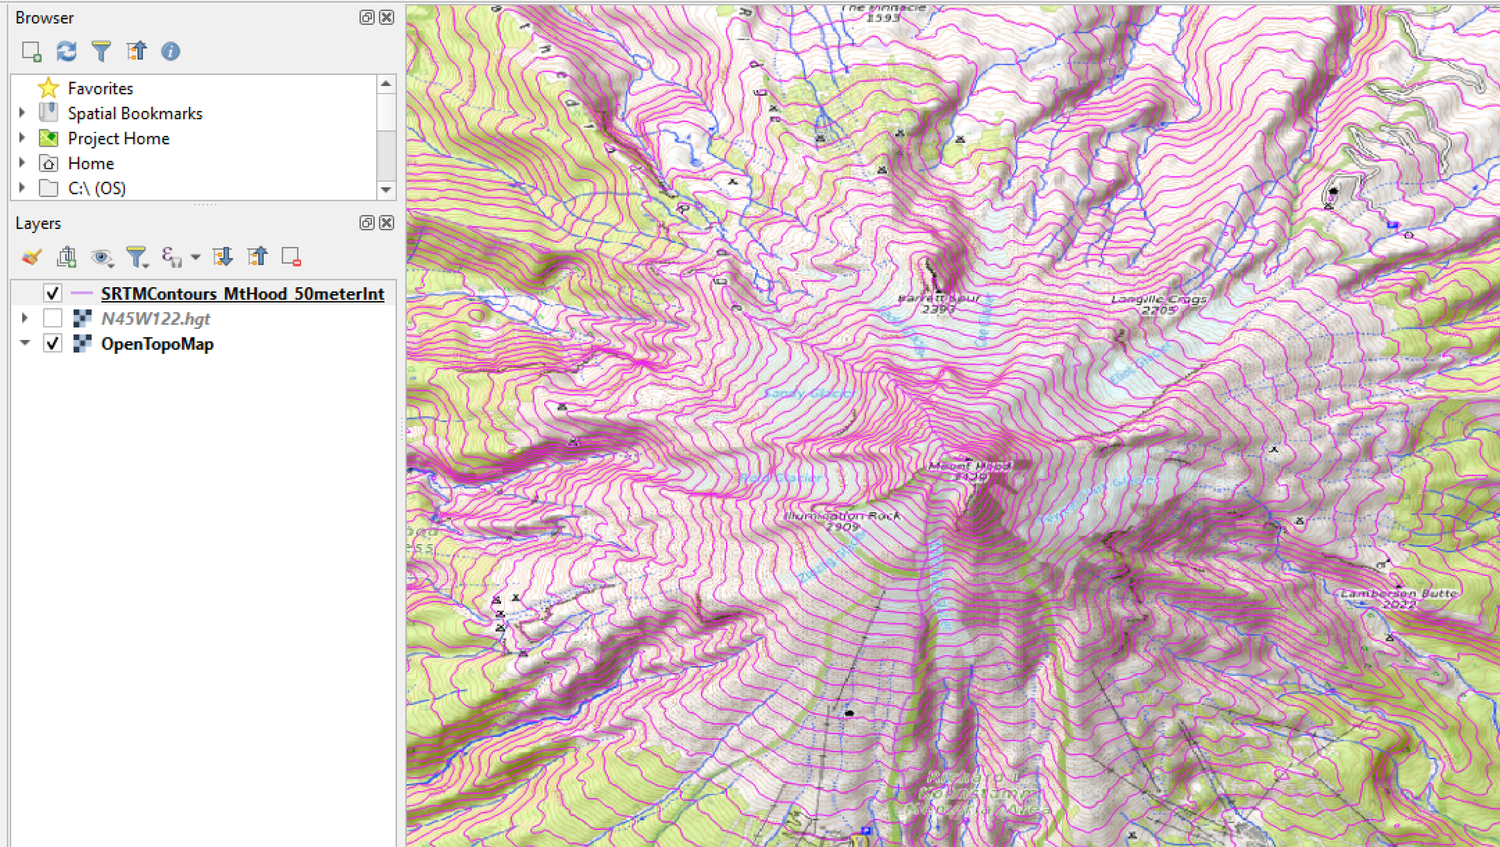Collapse the OpenTopoMap layer entry

(x=24, y=343)
